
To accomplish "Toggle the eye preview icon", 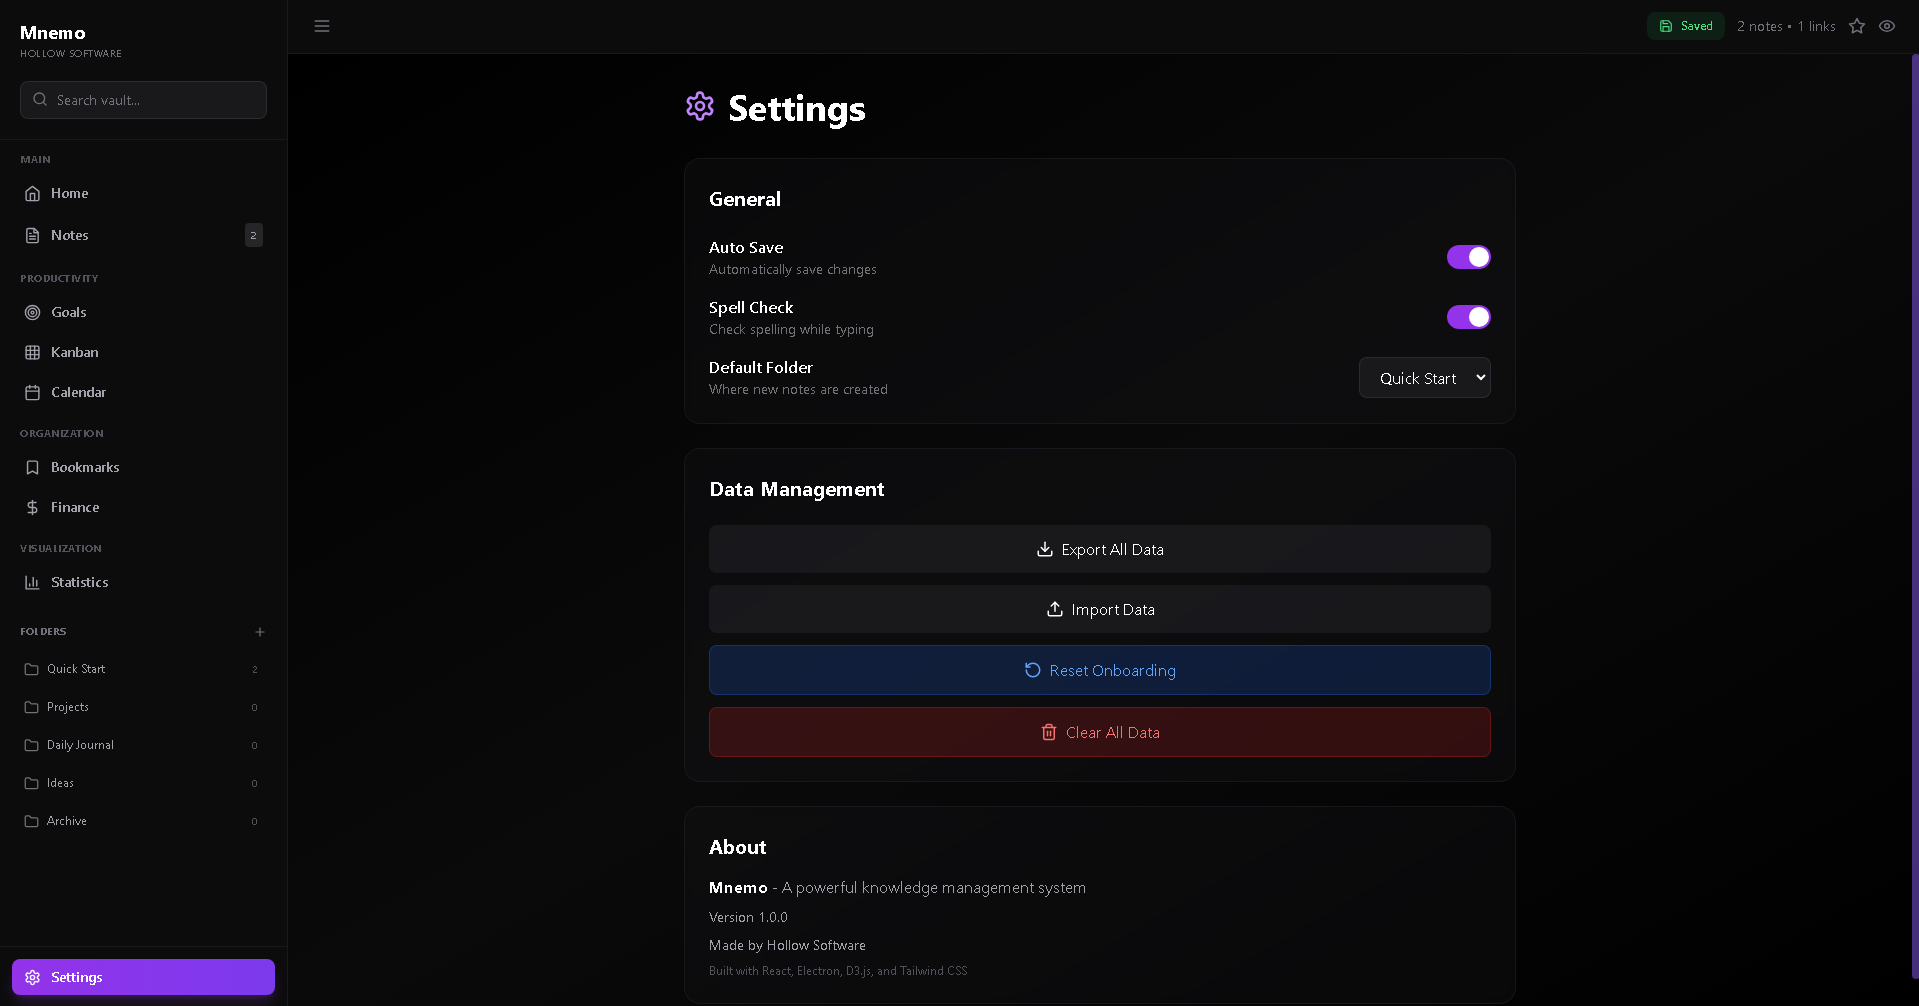I will pos(1887,26).
